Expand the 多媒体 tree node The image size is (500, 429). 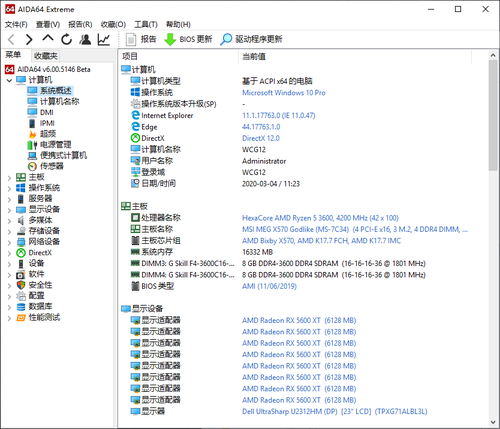point(9,221)
